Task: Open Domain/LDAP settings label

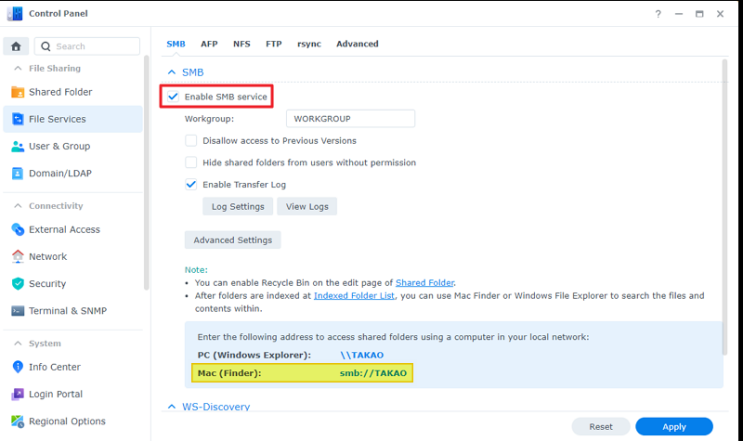Action: (60, 173)
